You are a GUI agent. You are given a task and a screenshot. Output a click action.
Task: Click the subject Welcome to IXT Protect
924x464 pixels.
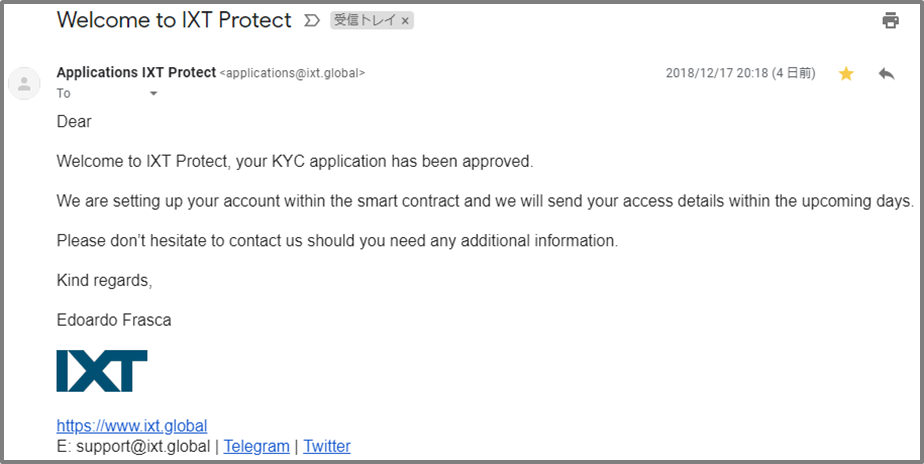(174, 20)
